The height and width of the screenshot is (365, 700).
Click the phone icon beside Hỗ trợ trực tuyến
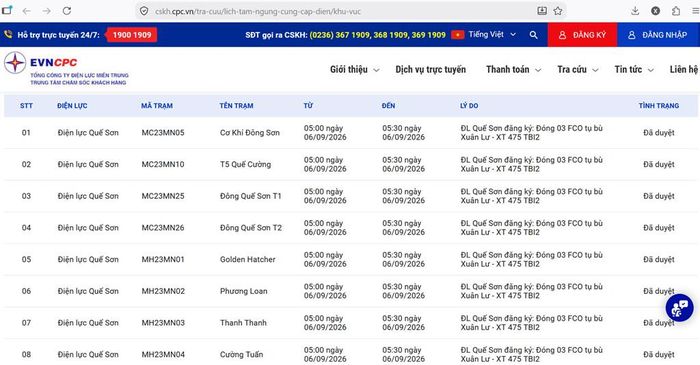coord(8,34)
